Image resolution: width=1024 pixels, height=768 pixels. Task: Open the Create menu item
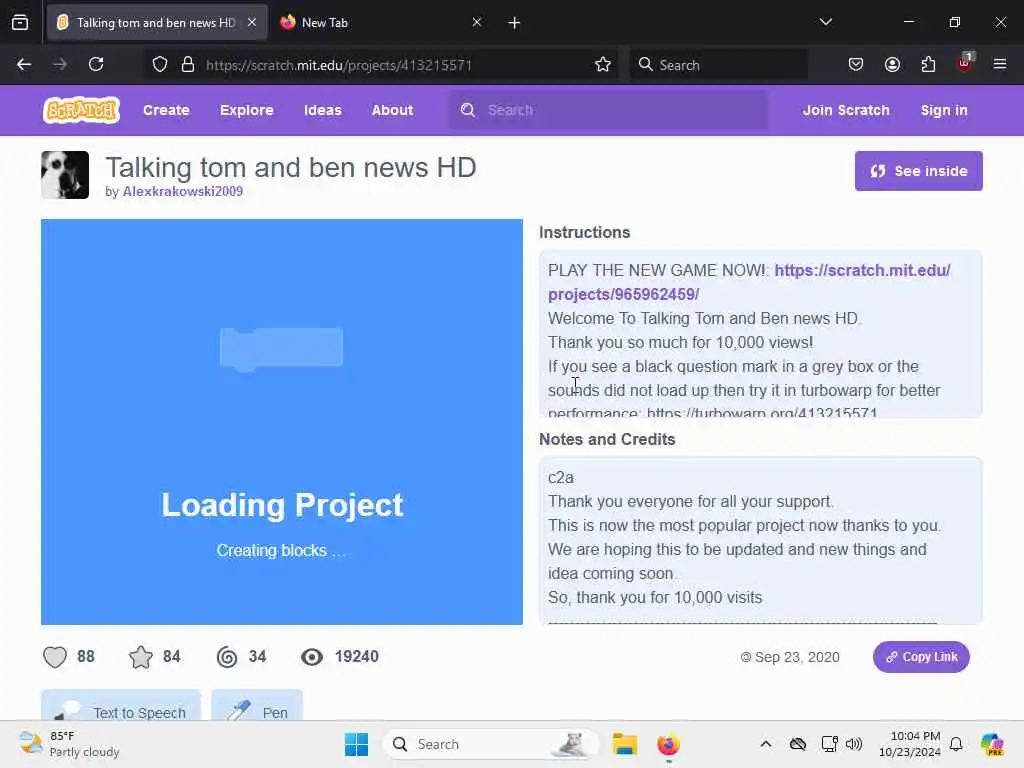click(x=167, y=110)
